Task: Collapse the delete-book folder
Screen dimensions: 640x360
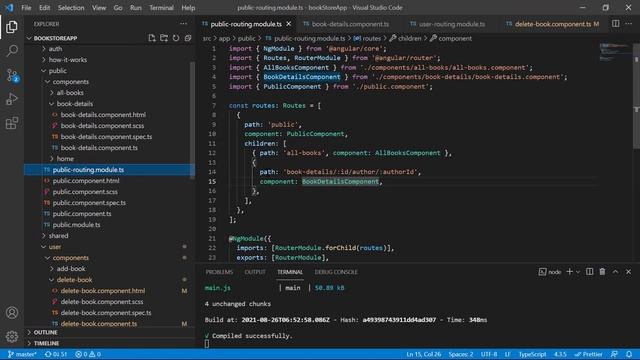Action: (x=74, y=280)
